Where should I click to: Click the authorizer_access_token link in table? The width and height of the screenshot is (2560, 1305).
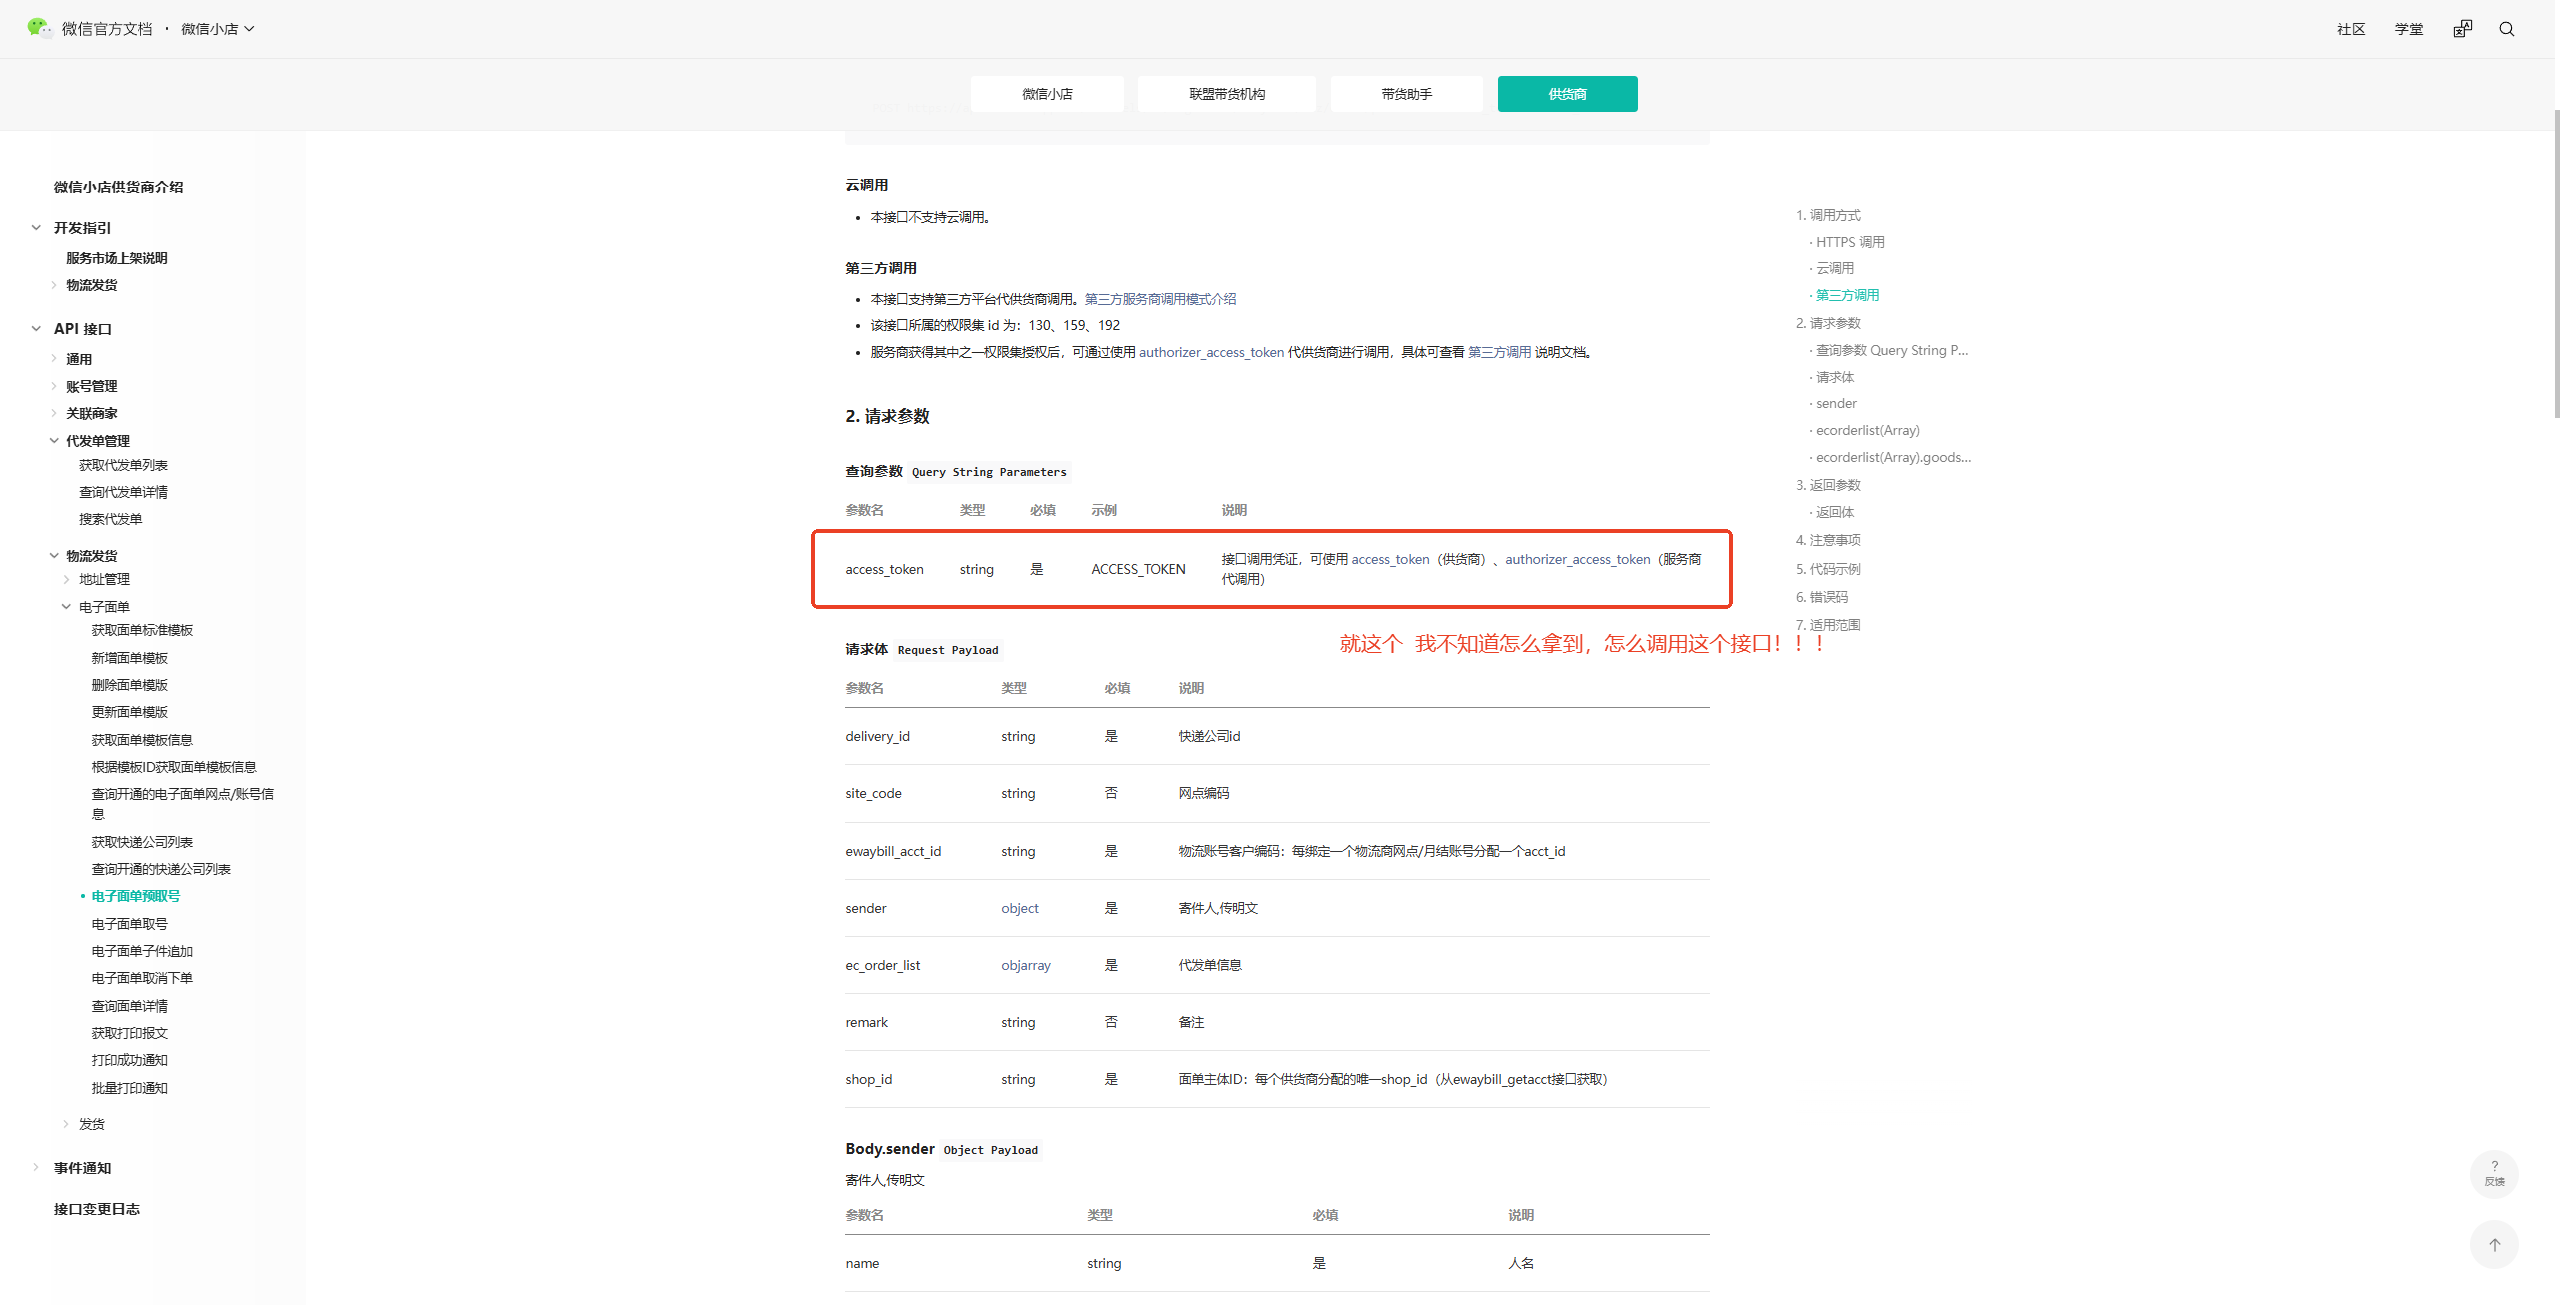pos(1577,559)
